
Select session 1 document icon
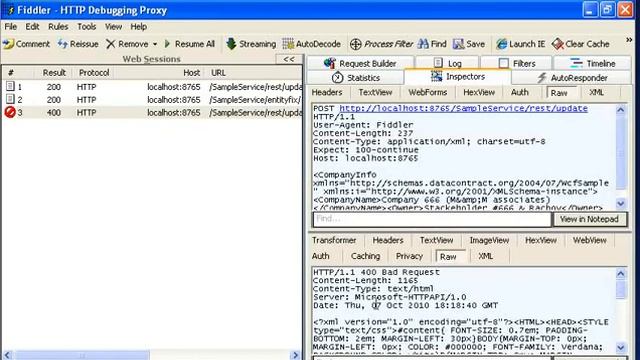click(x=10, y=87)
